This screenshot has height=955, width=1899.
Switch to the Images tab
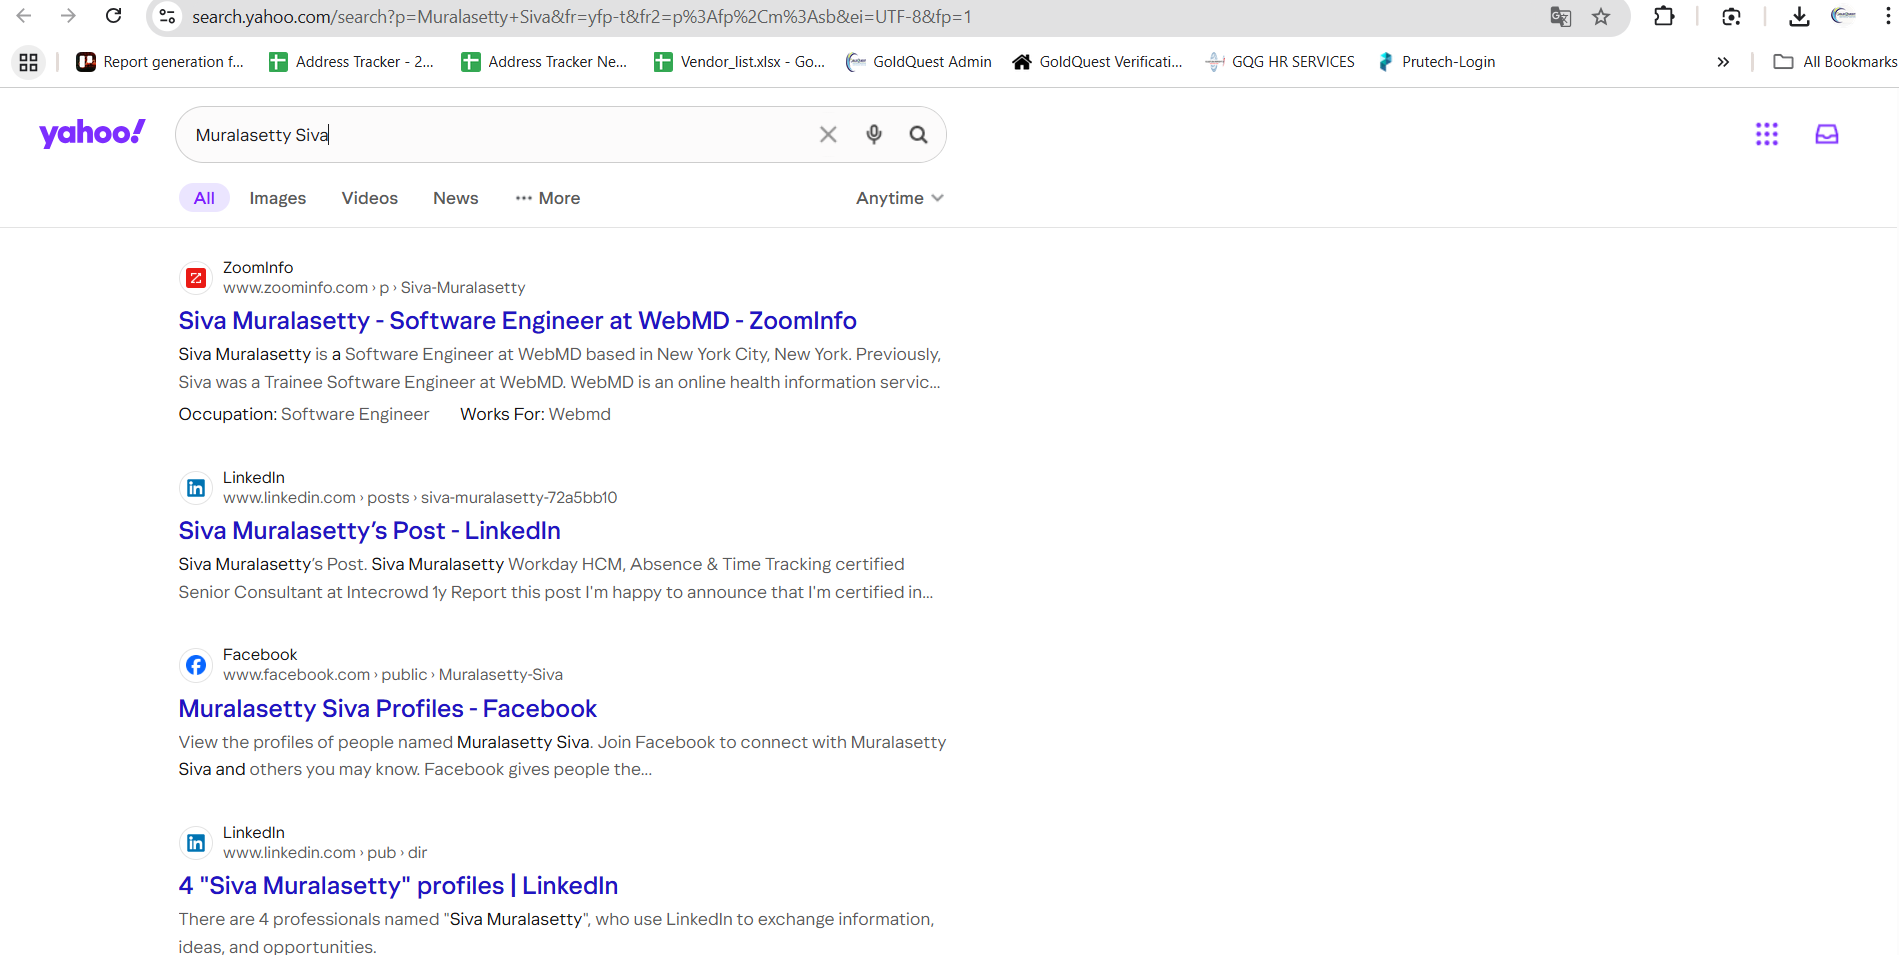pyautogui.click(x=278, y=198)
